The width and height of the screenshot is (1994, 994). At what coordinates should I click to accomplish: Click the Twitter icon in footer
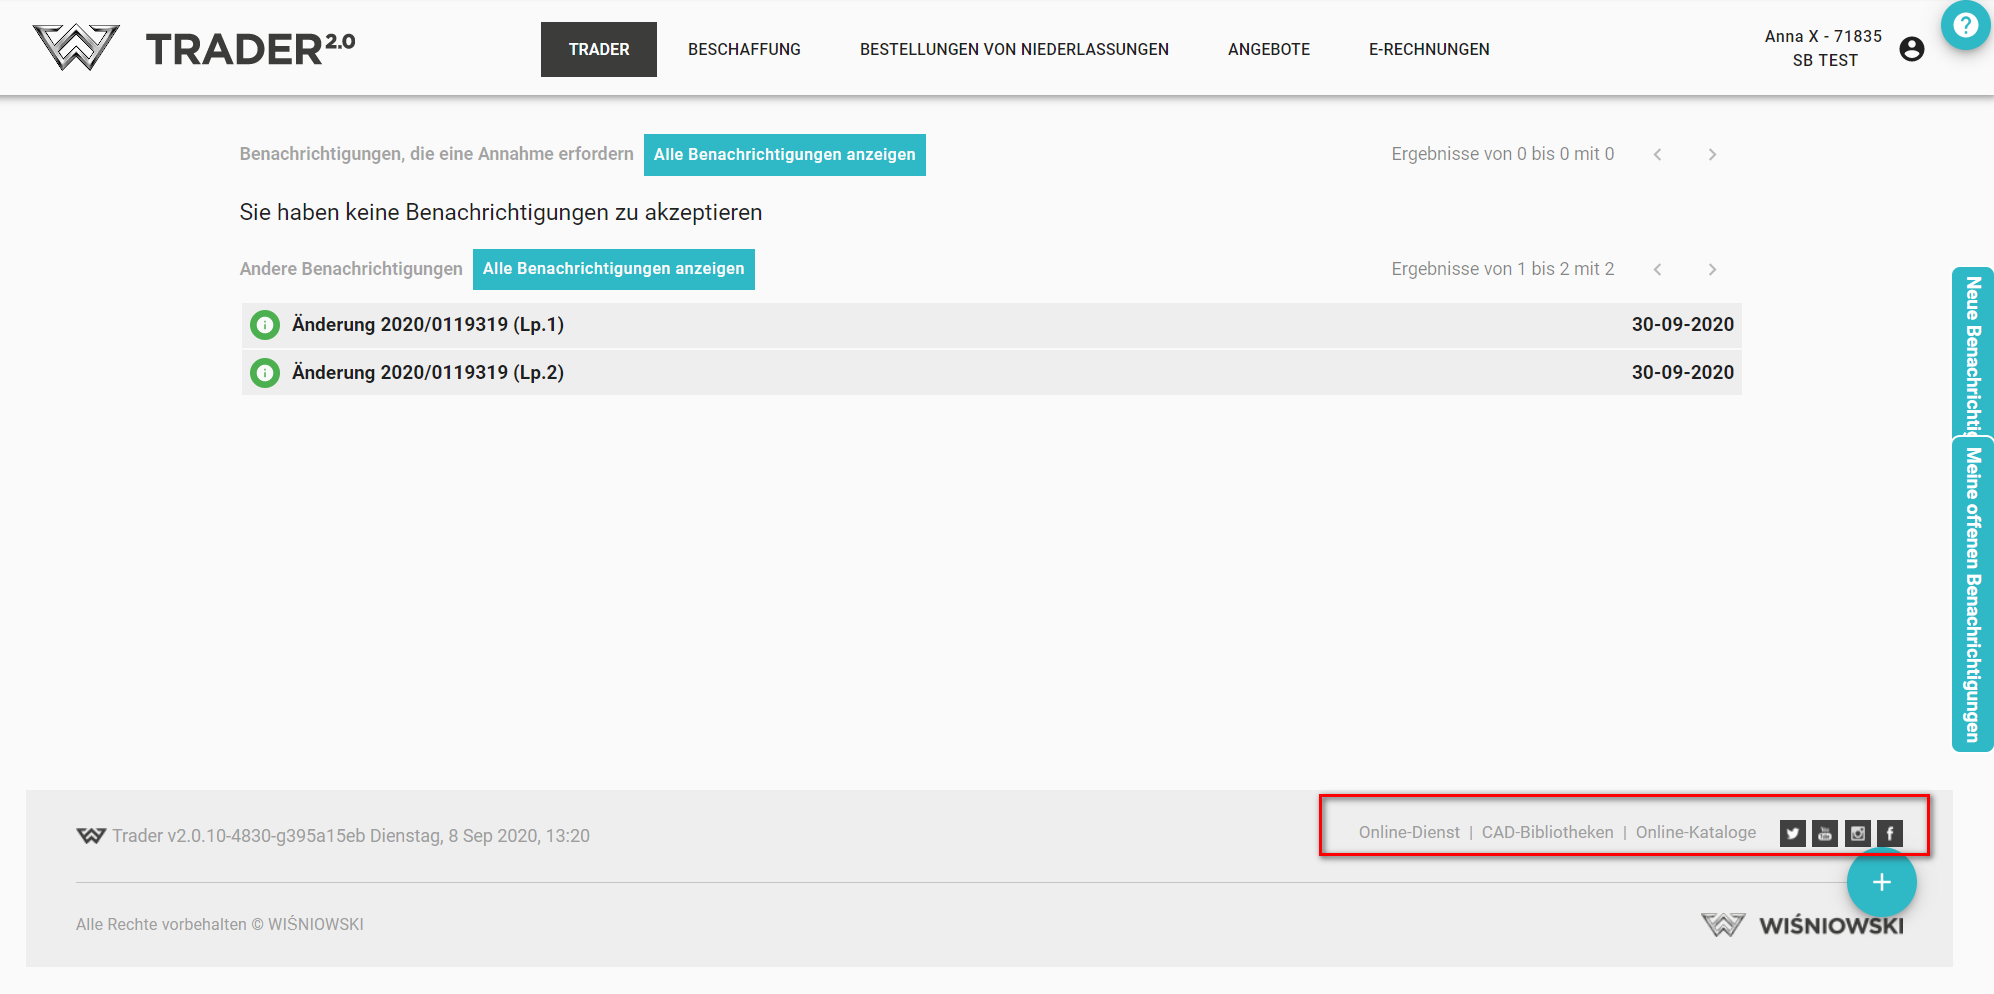click(1792, 833)
